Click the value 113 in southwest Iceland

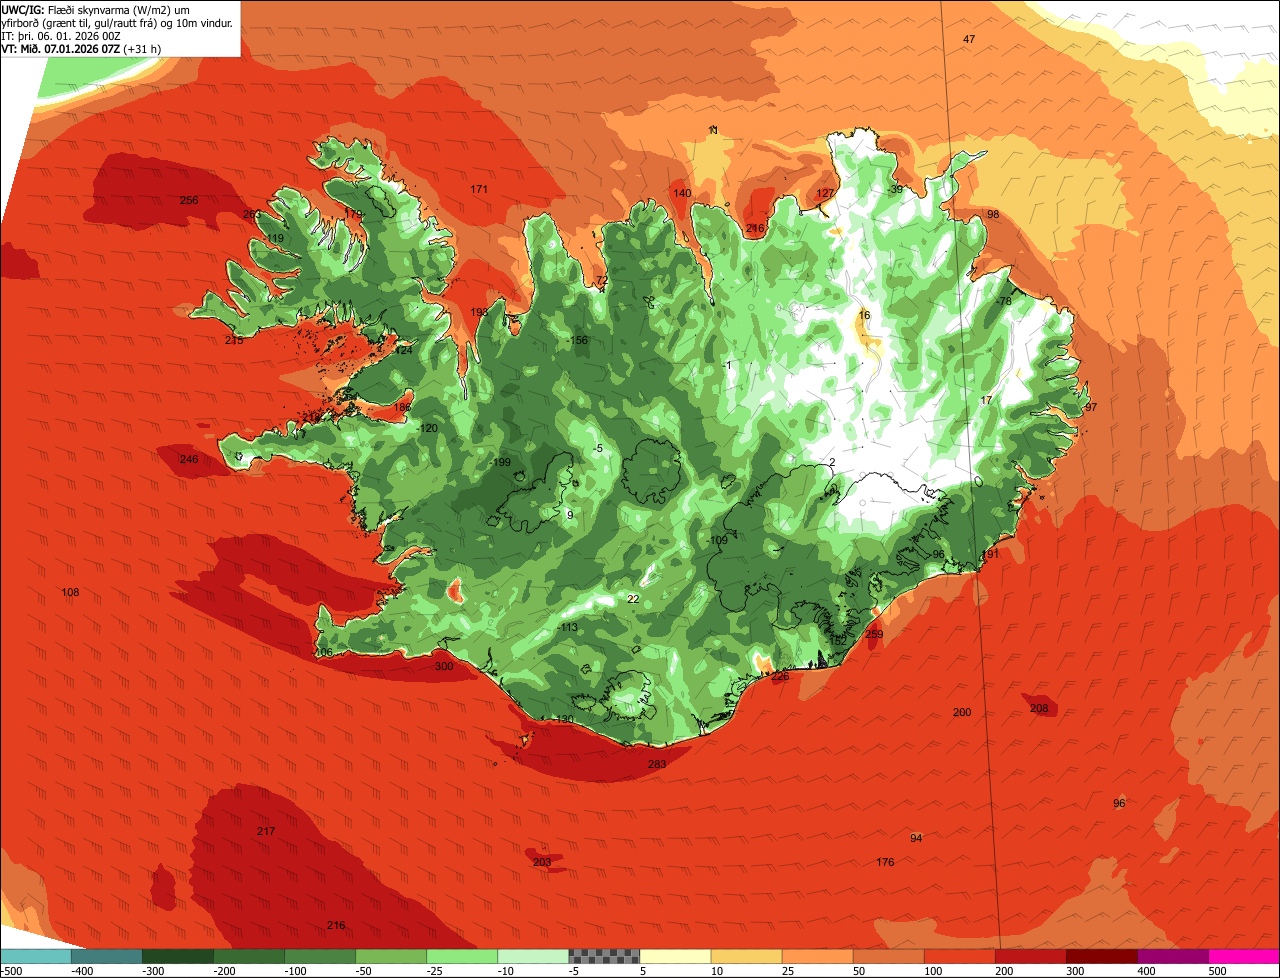[569, 628]
